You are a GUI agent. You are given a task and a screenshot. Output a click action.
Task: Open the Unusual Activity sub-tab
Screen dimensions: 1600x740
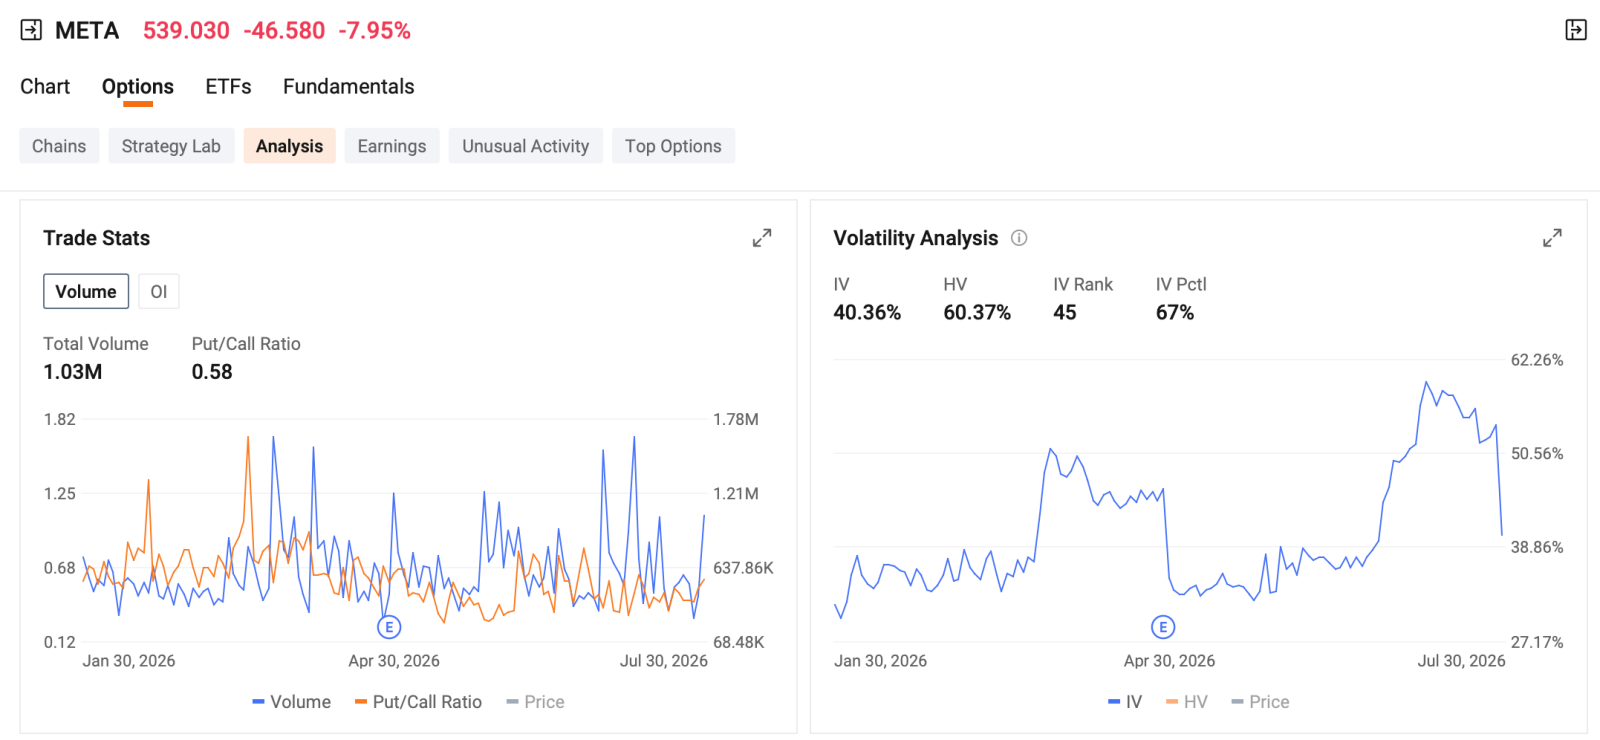525,146
